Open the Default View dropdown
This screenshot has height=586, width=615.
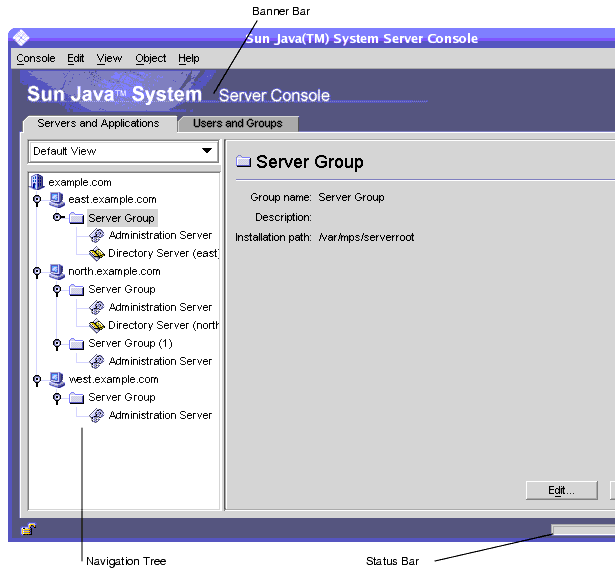123,151
